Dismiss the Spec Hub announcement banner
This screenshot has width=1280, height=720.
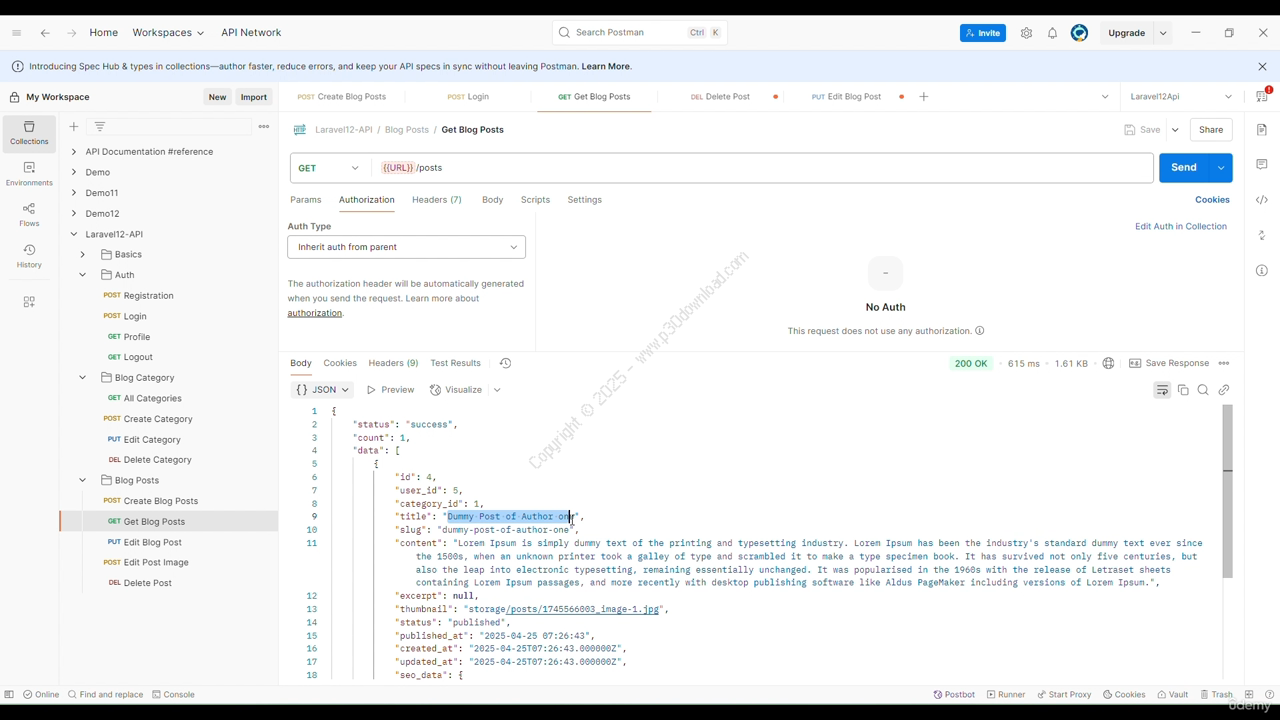pos(1262,66)
